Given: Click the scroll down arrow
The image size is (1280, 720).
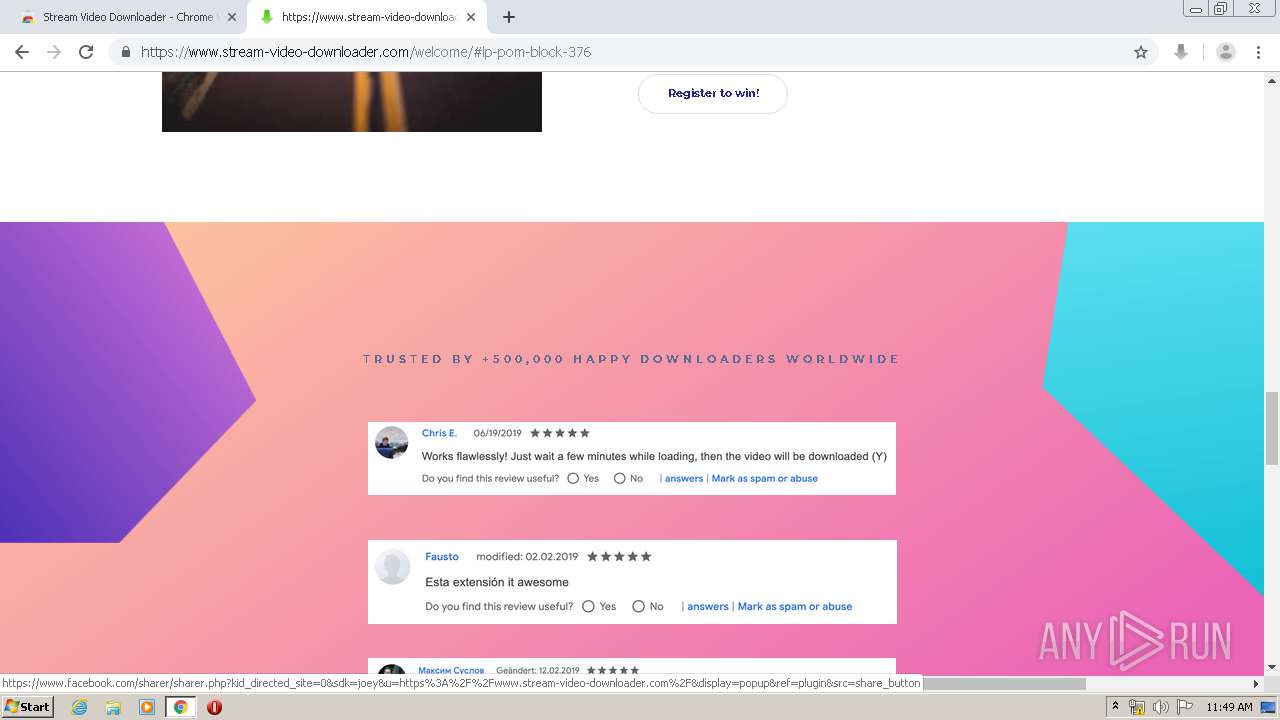Looking at the screenshot, I should 1271,667.
